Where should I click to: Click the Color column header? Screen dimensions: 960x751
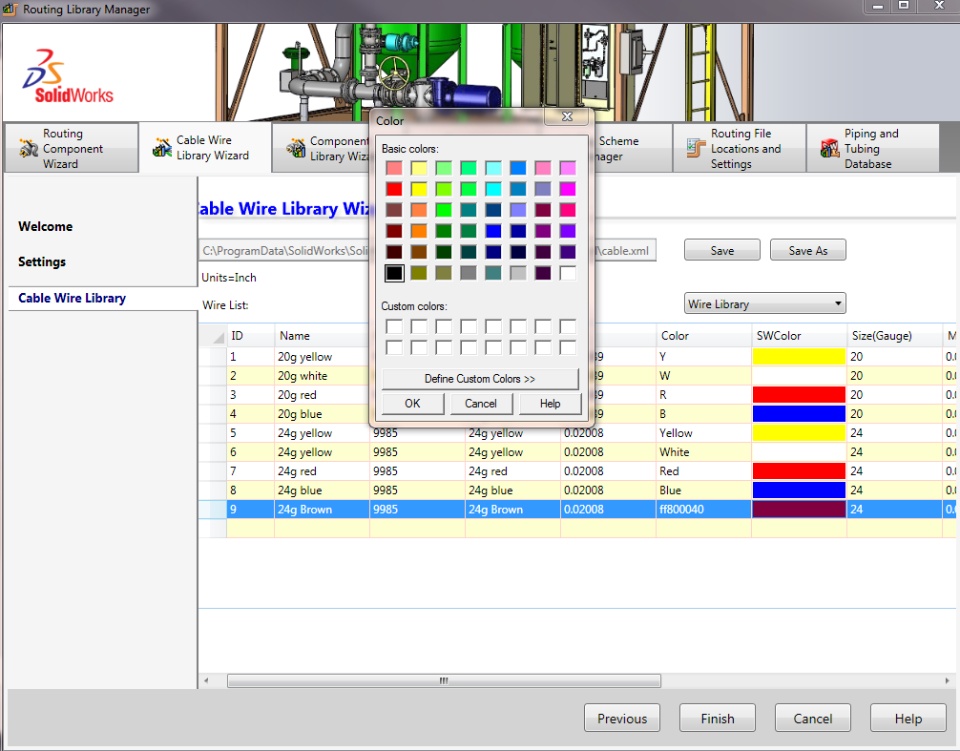pyautogui.click(x=703, y=335)
